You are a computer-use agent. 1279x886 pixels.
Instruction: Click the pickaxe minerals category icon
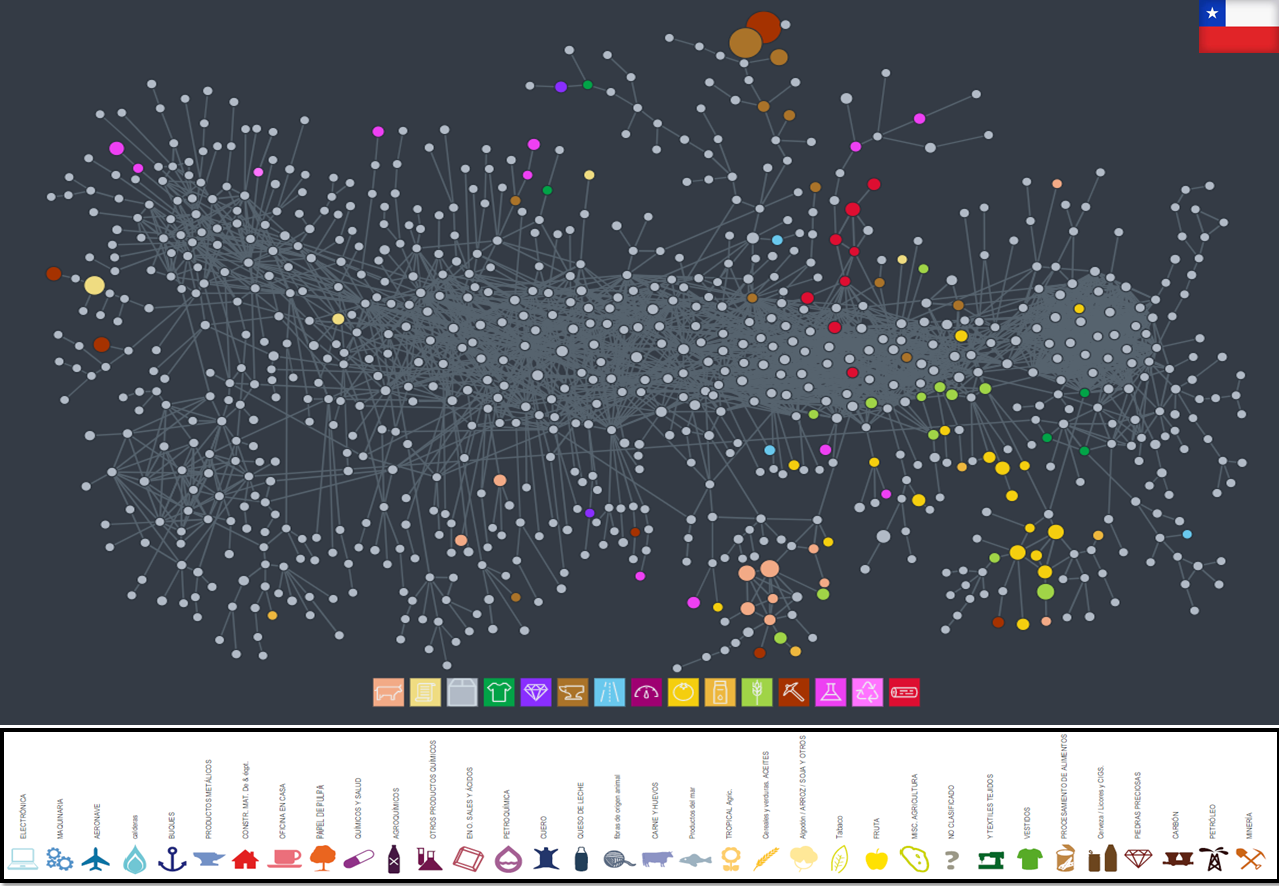pyautogui.click(x=794, y=692)
